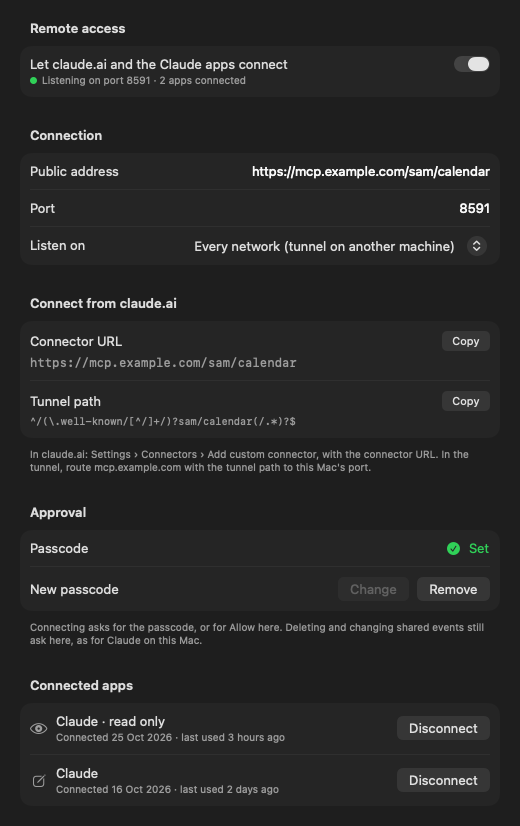The image size is (520, 826).
Task: Select Every network tunnel option text
Action: click(324, 247)
